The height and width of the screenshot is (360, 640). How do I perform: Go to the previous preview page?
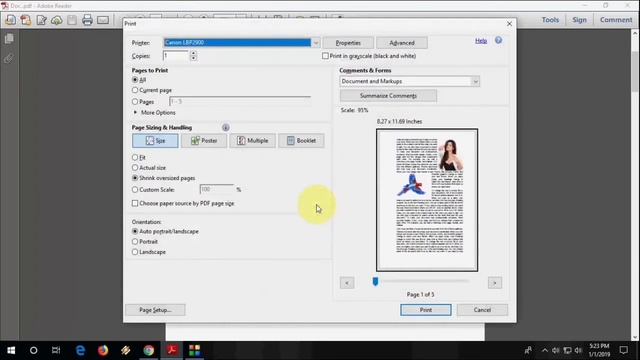click(347, 282)
